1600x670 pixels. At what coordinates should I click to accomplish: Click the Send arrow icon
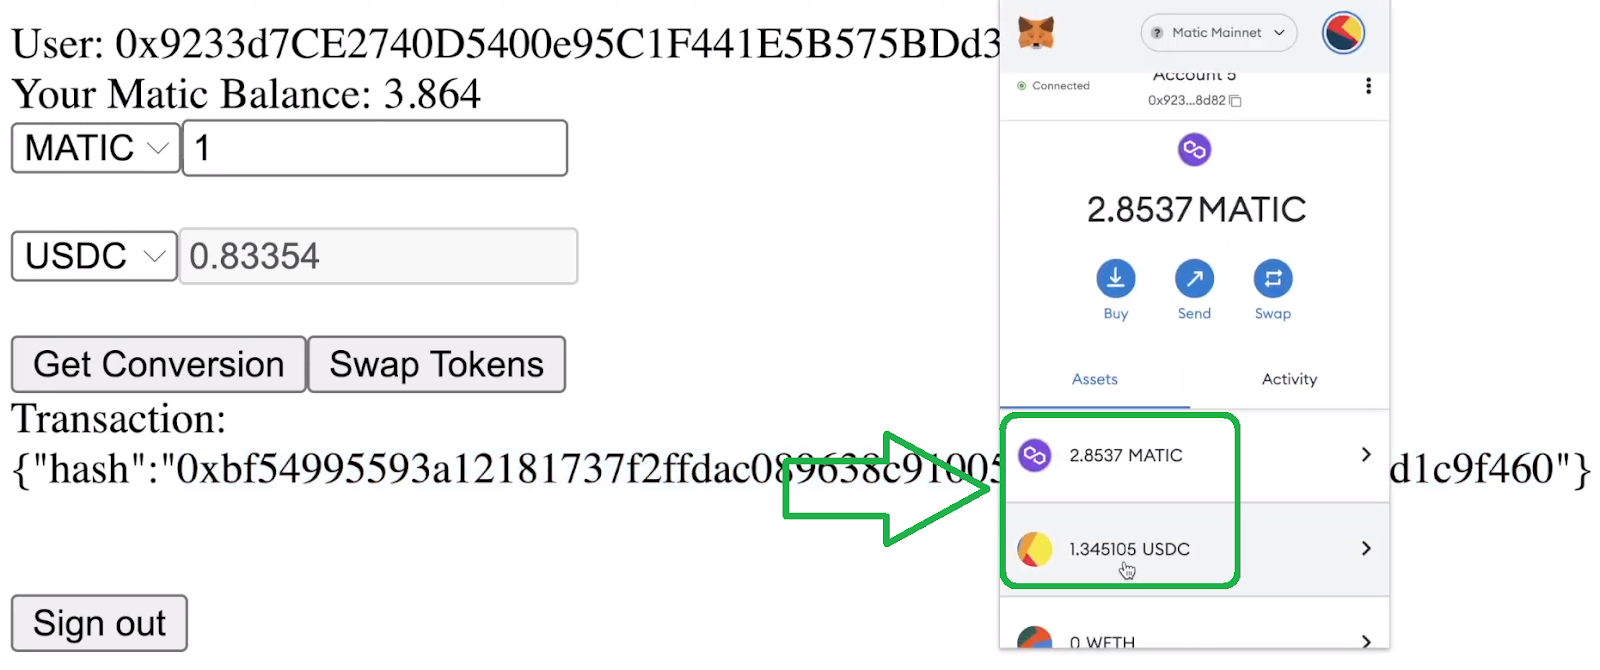(x=1194, y=278)
